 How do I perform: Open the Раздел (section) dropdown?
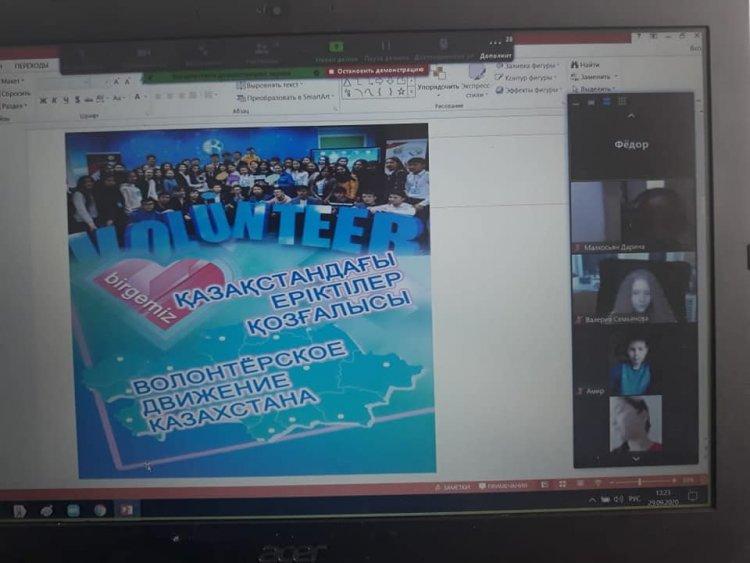(x=13, y=106)
